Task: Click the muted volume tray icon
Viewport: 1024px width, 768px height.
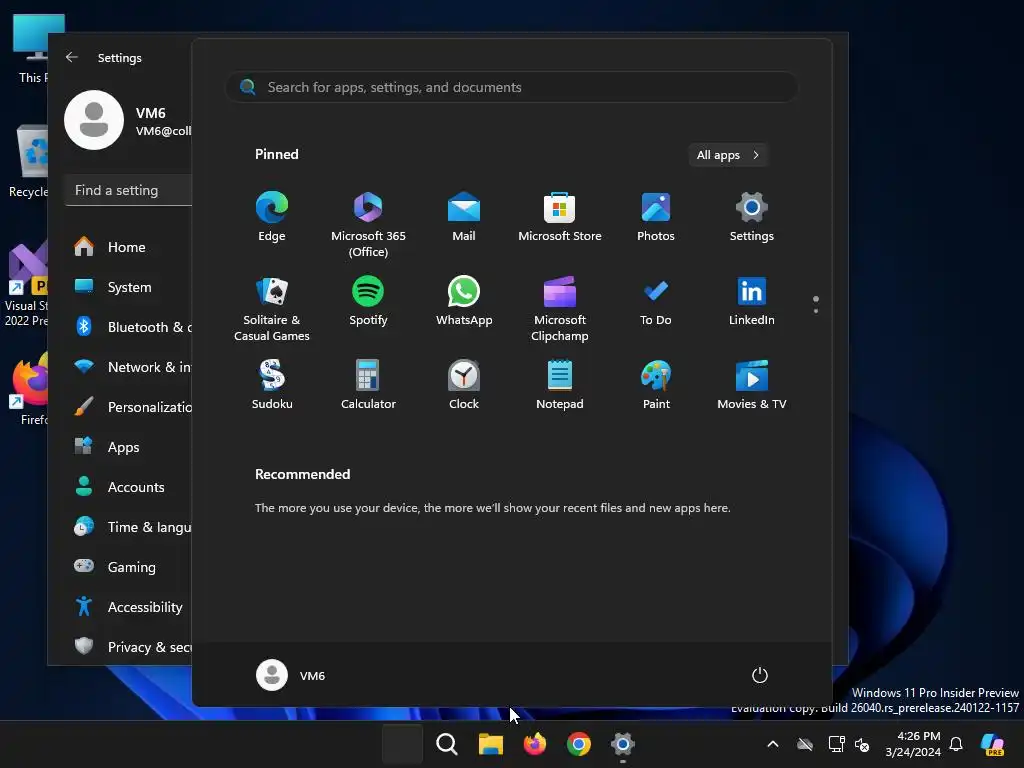Action: (x=862, y=744)
